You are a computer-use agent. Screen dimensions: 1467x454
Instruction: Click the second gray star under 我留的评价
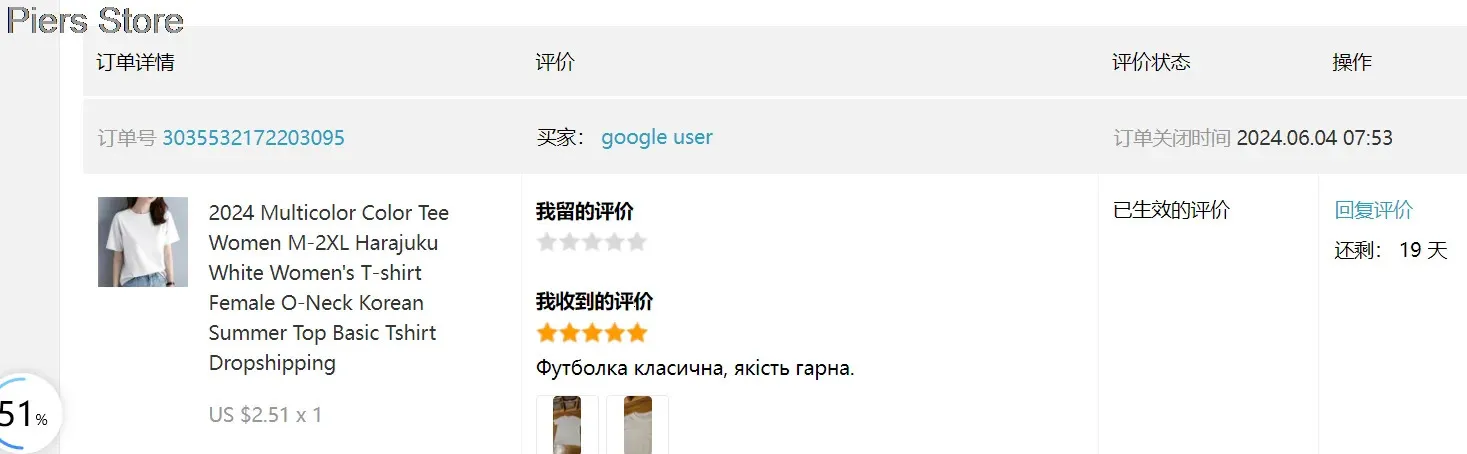pos(569,242)
